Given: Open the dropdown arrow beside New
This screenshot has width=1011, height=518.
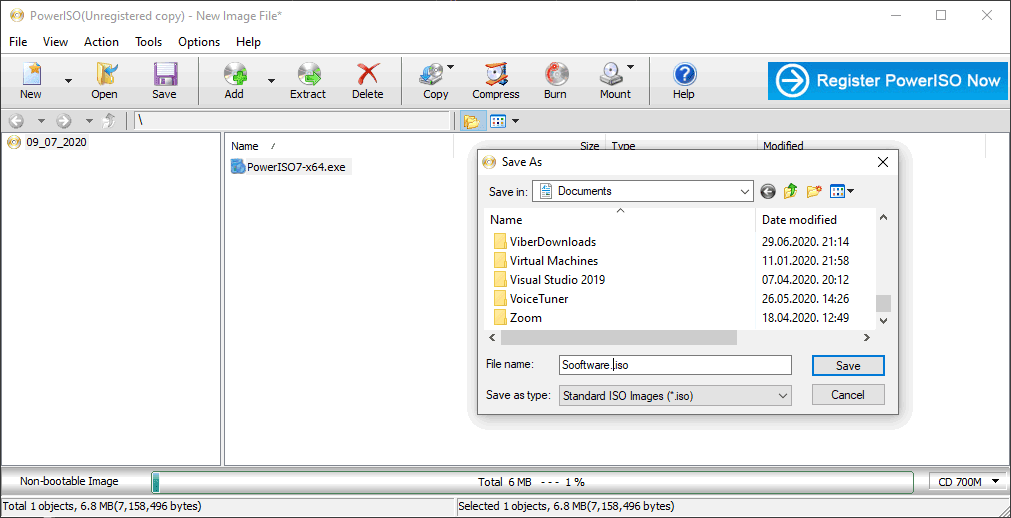Looking at the screenshot, I should [x=68, y=81].
